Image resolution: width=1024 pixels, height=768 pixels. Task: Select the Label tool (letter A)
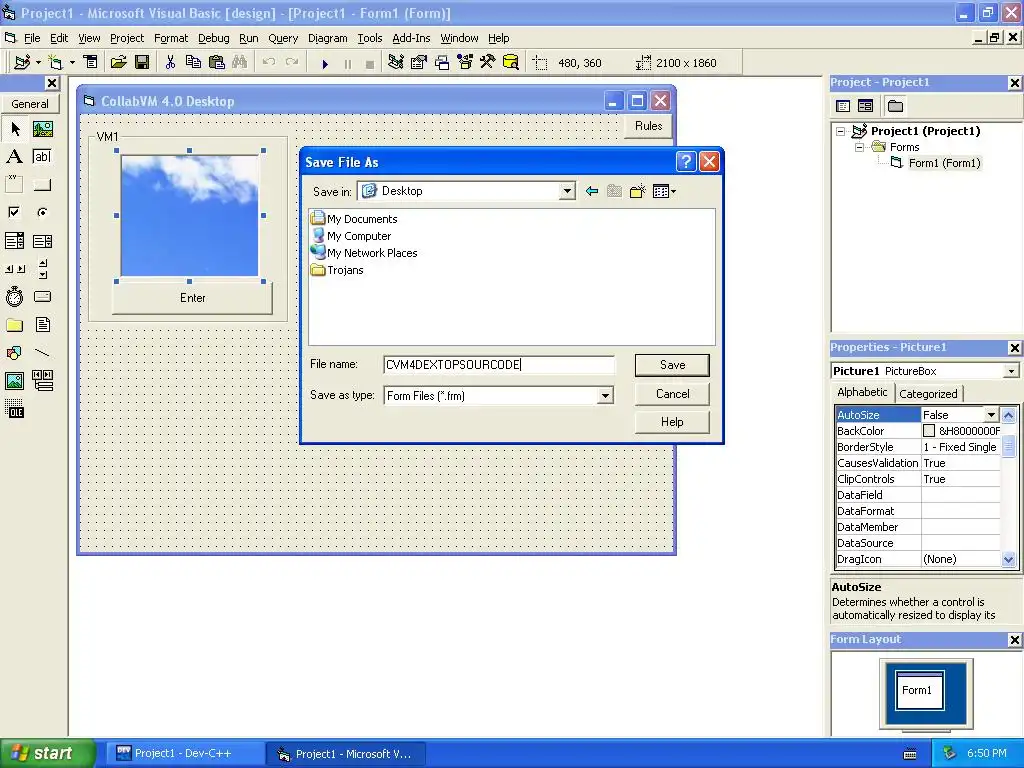coord(14,157)
